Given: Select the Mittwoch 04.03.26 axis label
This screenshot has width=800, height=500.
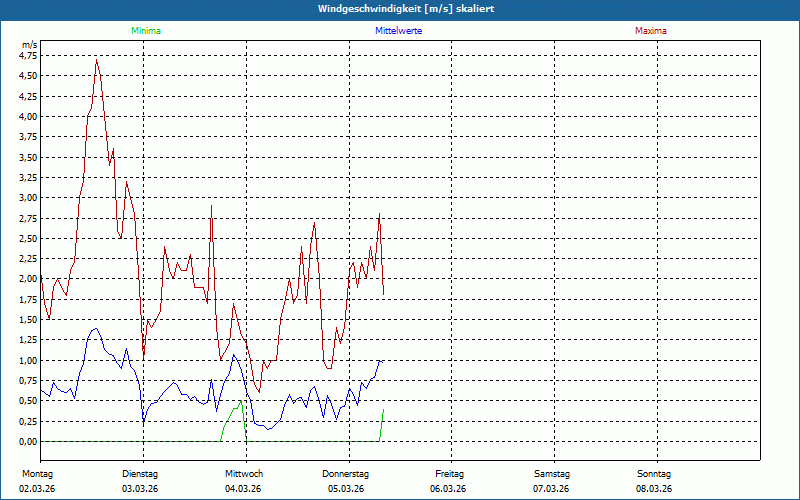Looking at the screenshot, I should click(243, 481).
